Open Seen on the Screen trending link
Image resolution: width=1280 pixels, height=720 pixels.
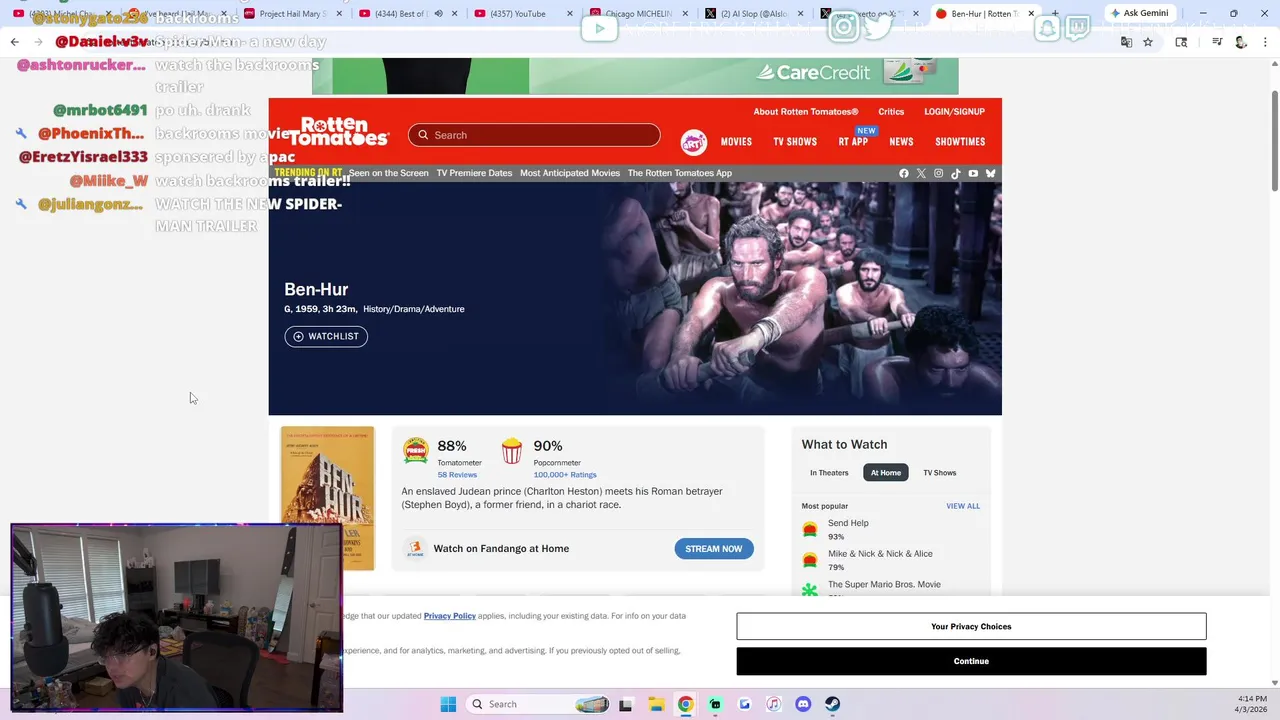[x=389, y=173]
